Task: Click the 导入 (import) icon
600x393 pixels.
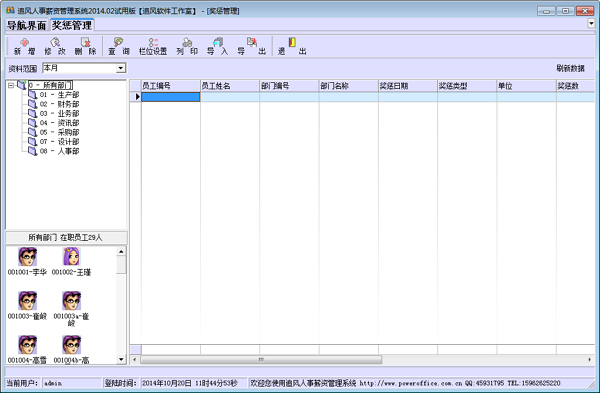Action: 217,46
